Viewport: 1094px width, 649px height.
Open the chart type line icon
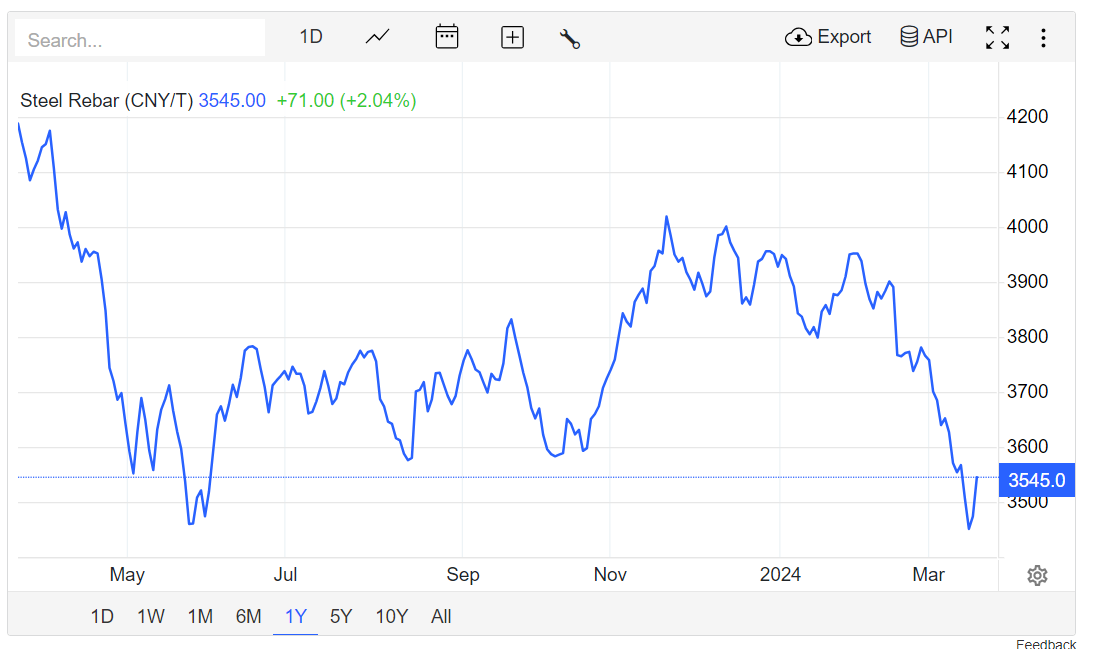click(377, 37)
